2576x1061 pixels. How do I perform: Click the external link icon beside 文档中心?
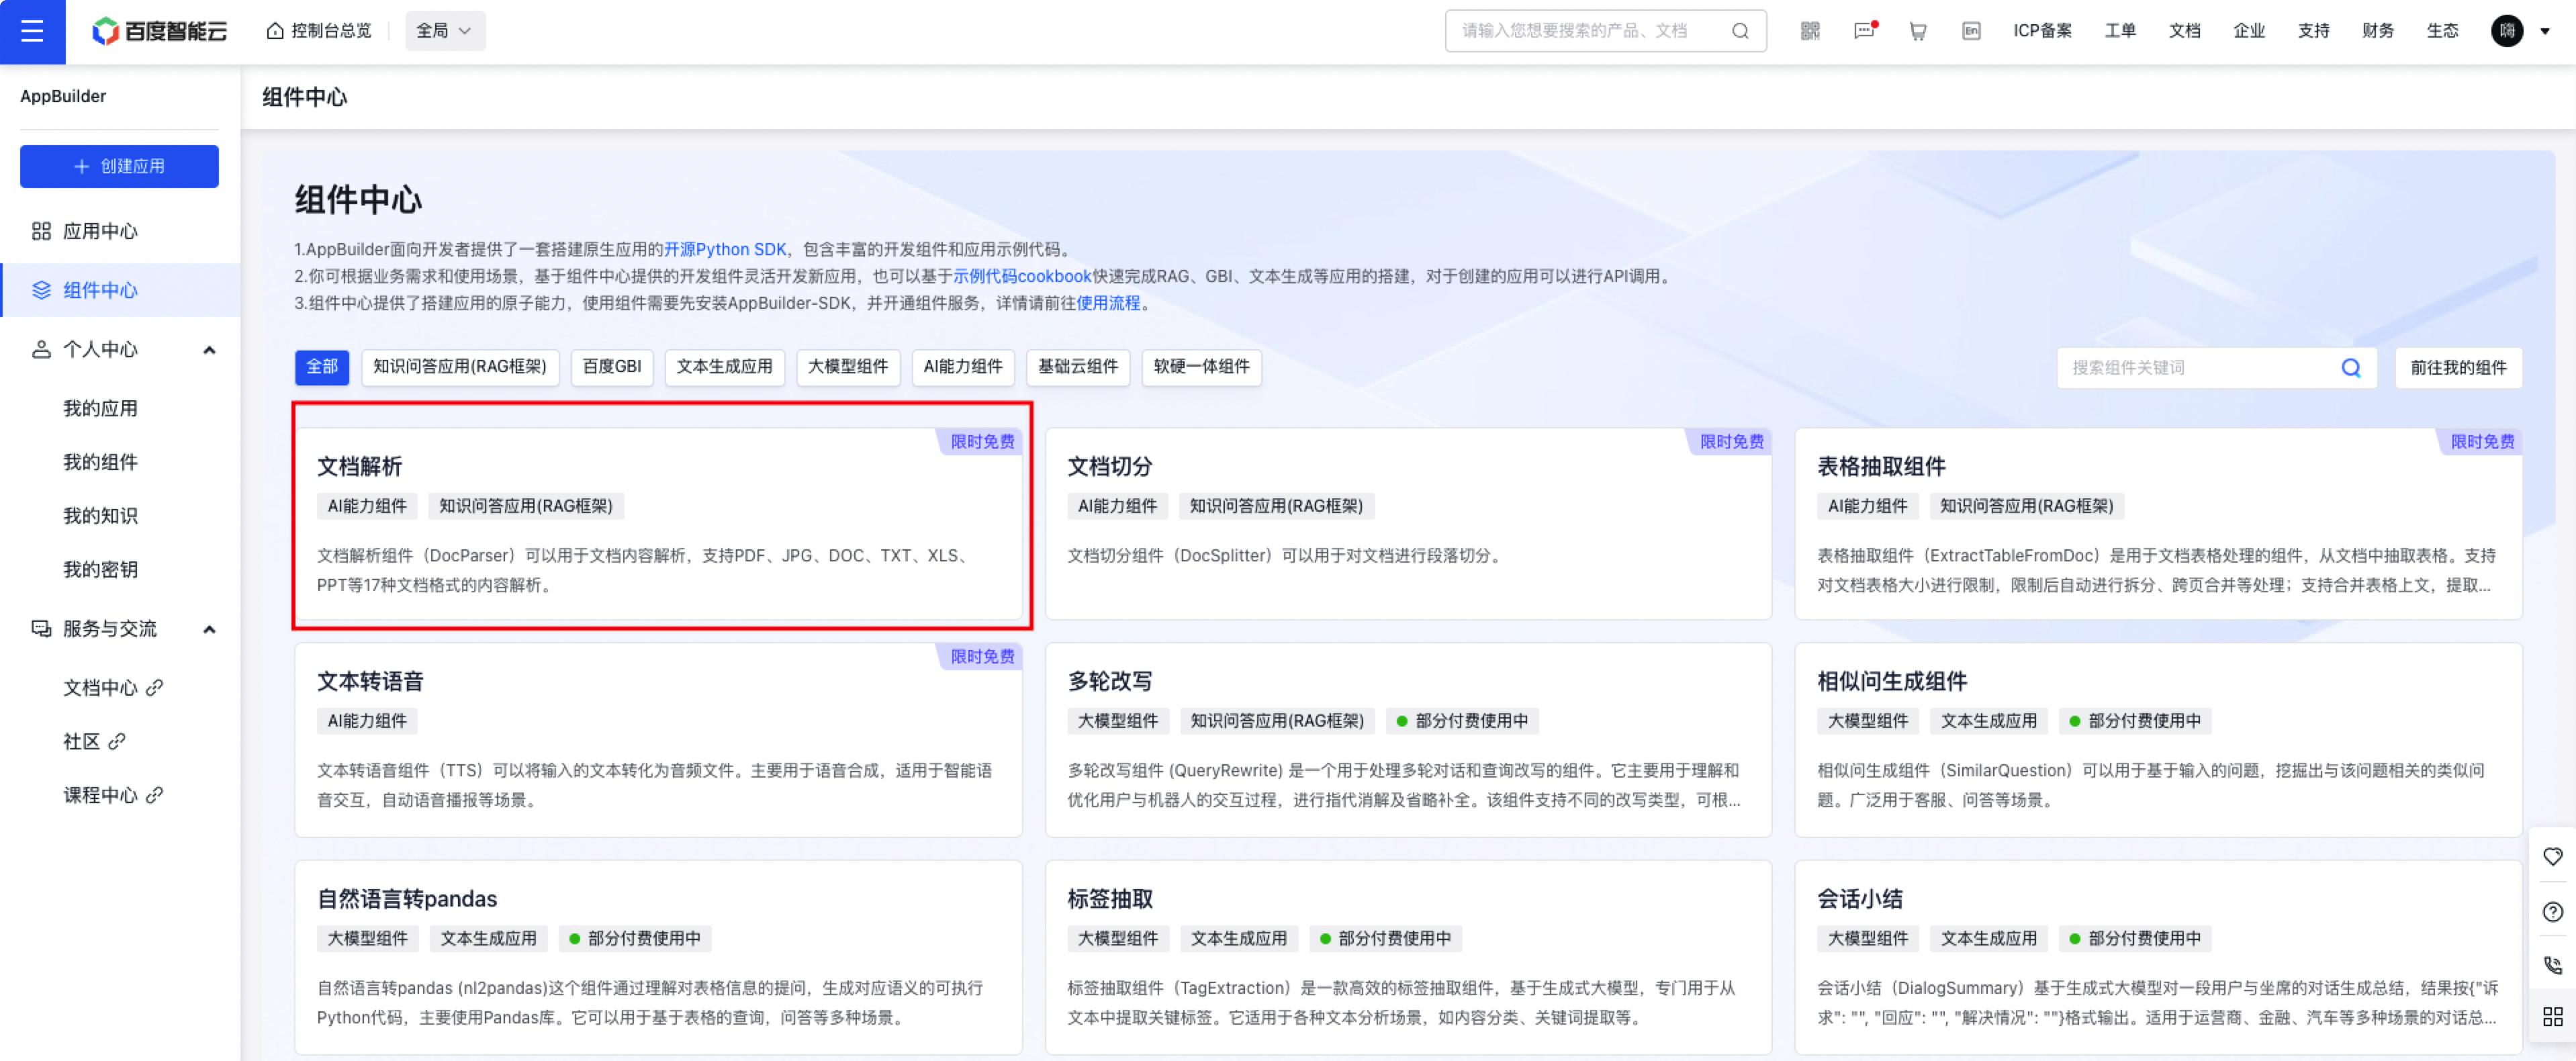pos(154,688)
